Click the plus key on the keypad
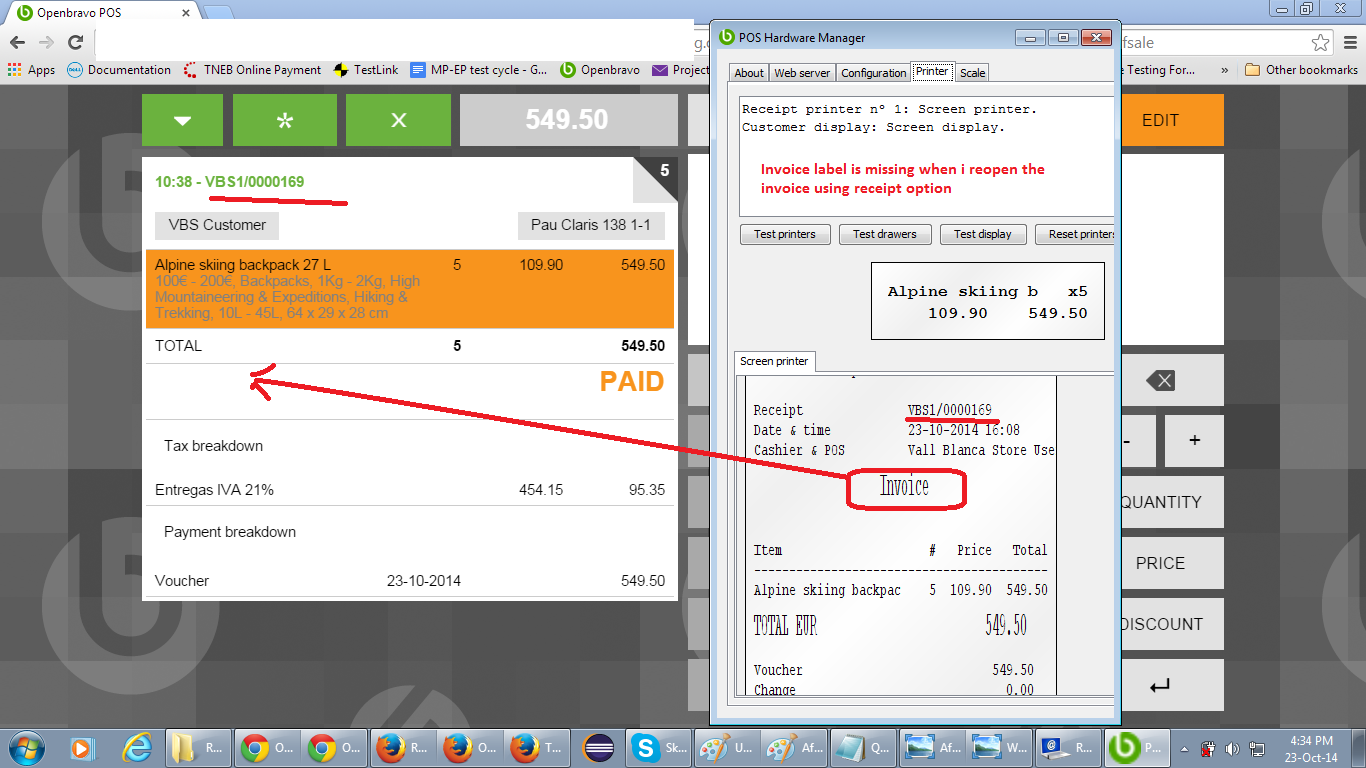Image resolution: width=1366 pixels, height=768 pixels. coord(1194,441)
